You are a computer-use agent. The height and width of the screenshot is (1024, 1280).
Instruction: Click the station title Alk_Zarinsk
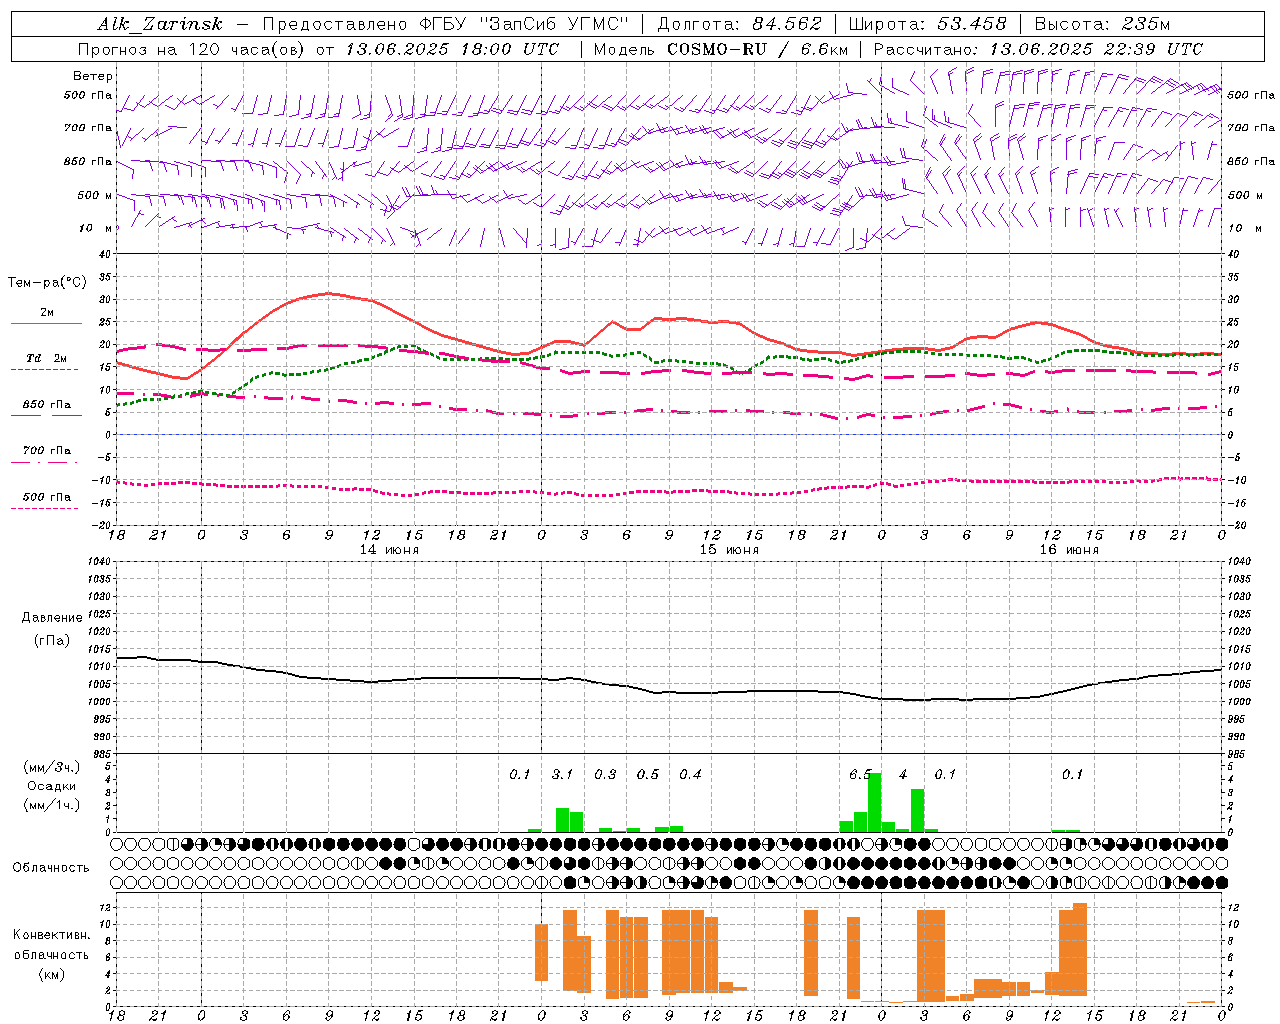click(160, 24)
